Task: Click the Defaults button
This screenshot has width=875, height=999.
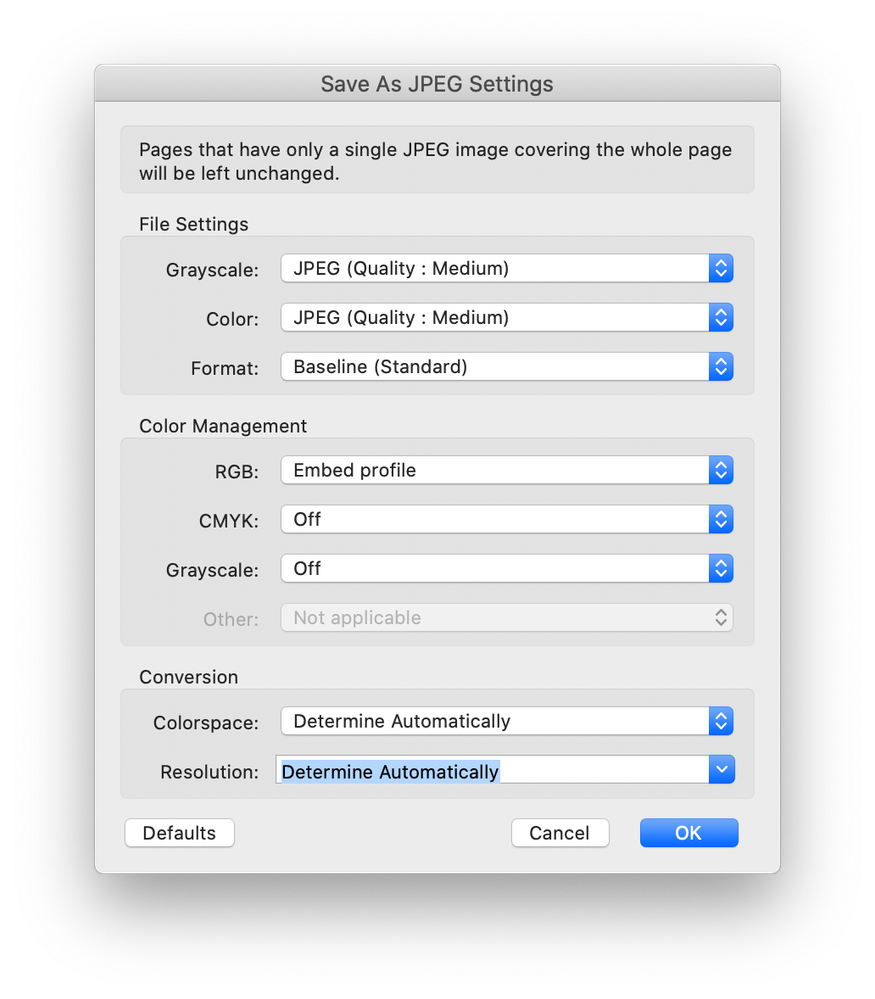Action: (x=179, y=832)
